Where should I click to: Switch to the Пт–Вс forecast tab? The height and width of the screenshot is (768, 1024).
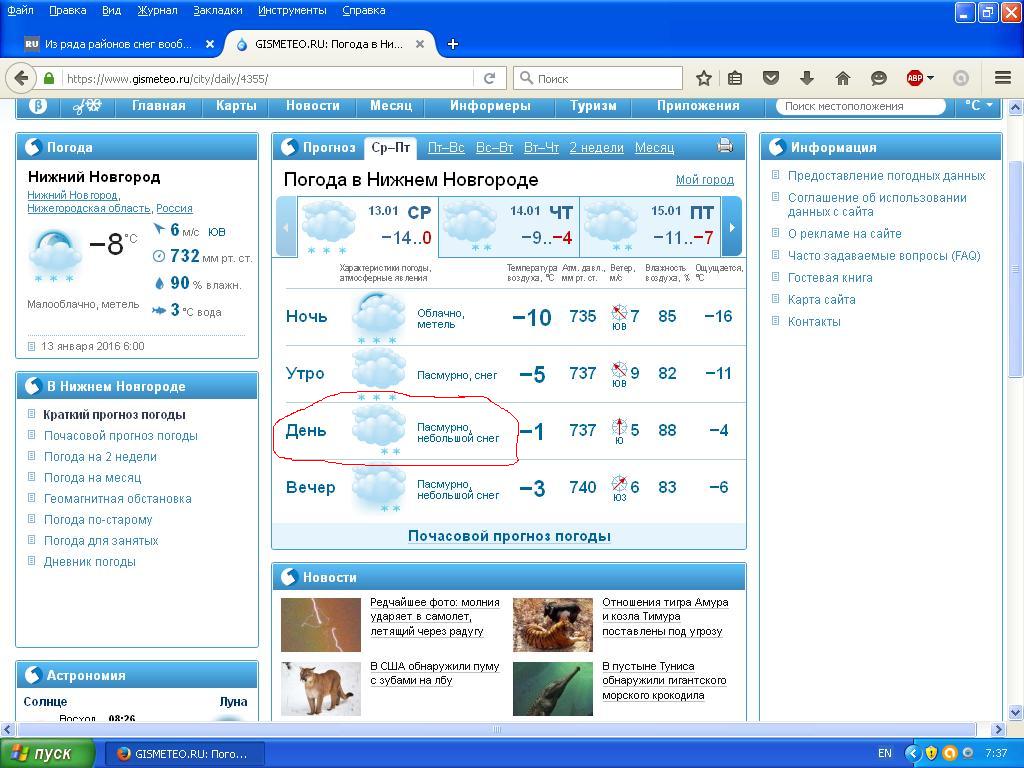(x=446, y=147)
